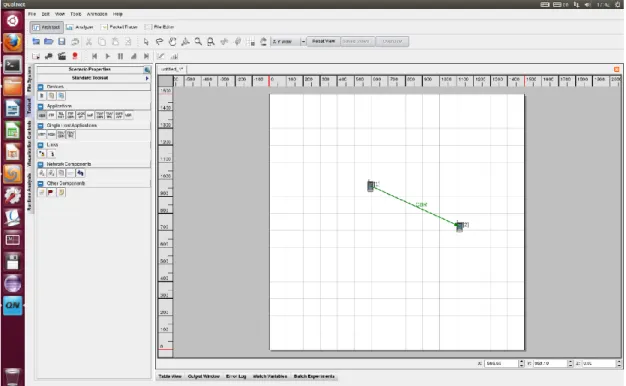Click the Scenario Properties button

[90, 69]
